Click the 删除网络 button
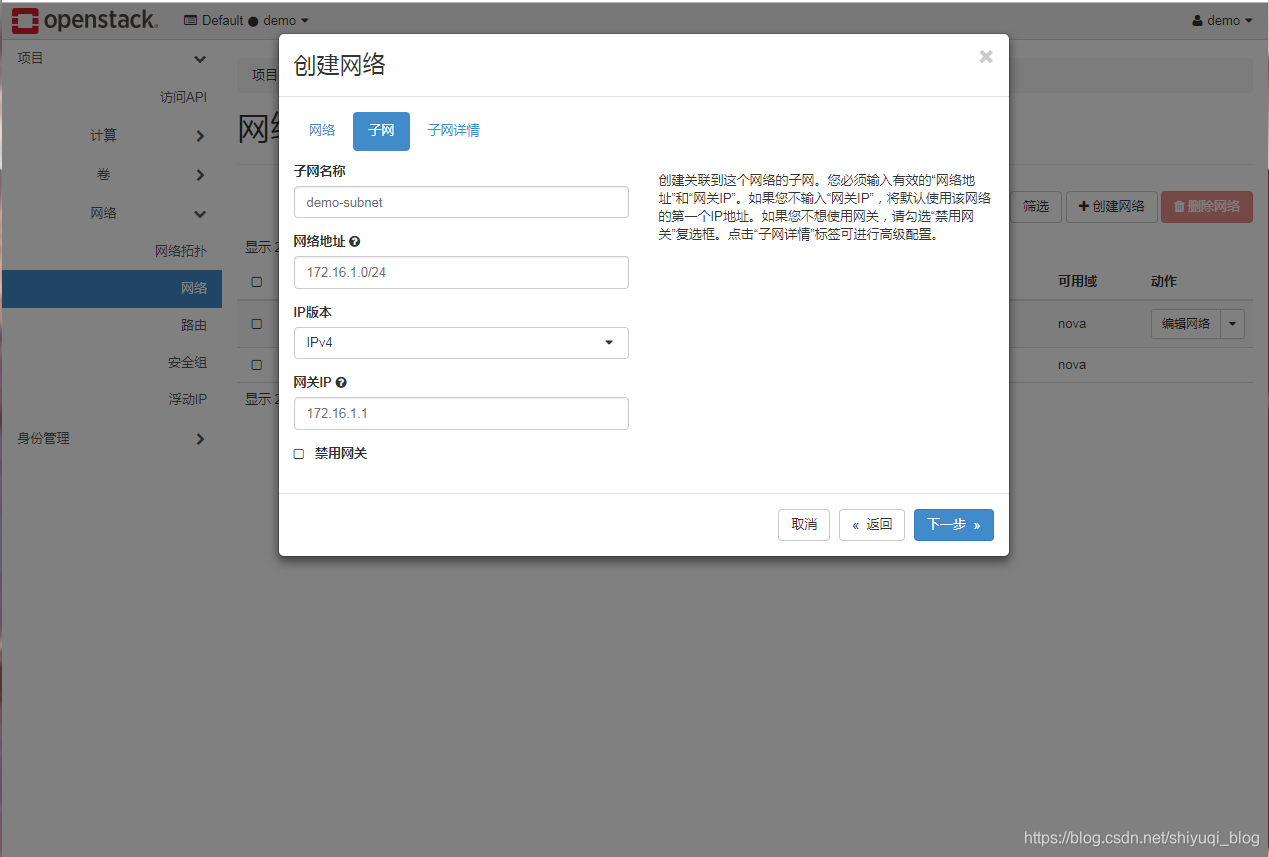1269x857 pixels. 1207,207
